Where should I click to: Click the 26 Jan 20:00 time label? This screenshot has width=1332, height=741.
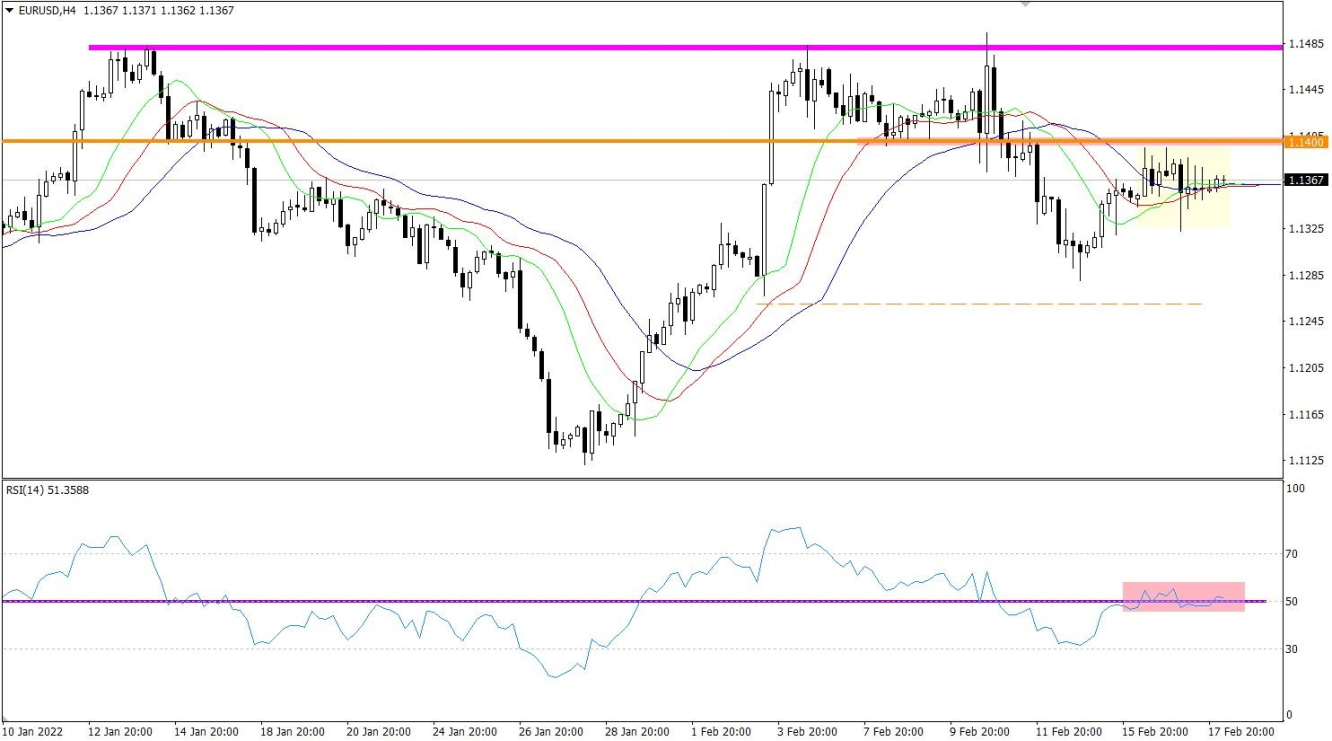553,732
